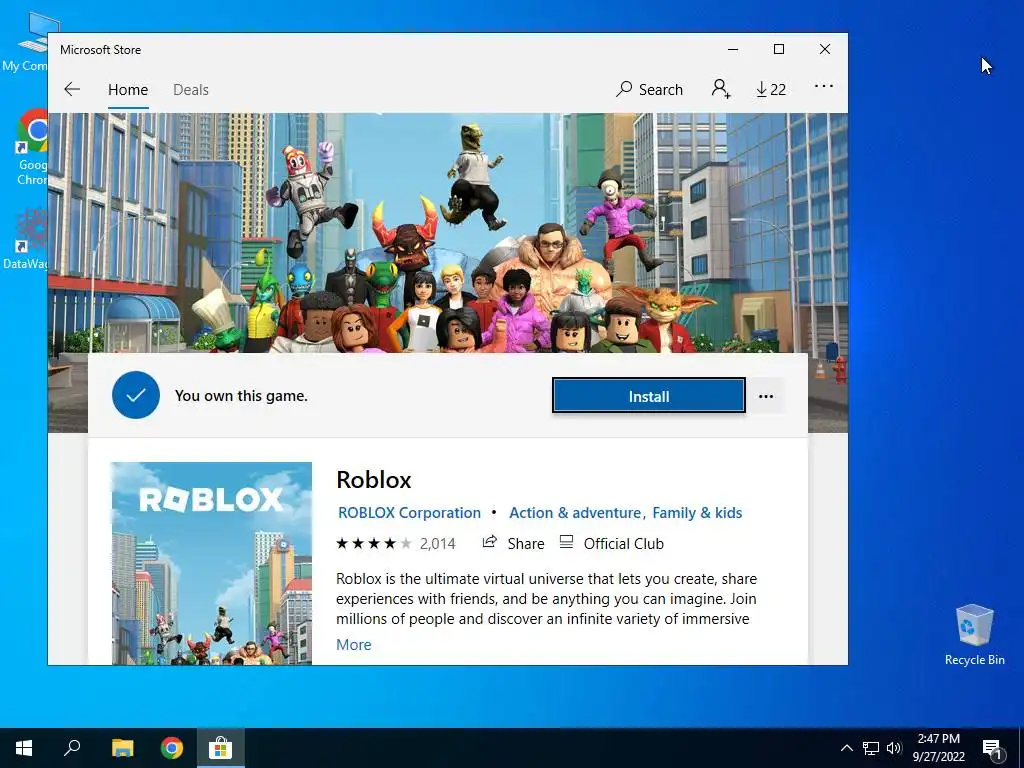The width and height of the screenshot is (1024, 768).
Task: Open more options beside Install button
Action: tap(765, 396)
